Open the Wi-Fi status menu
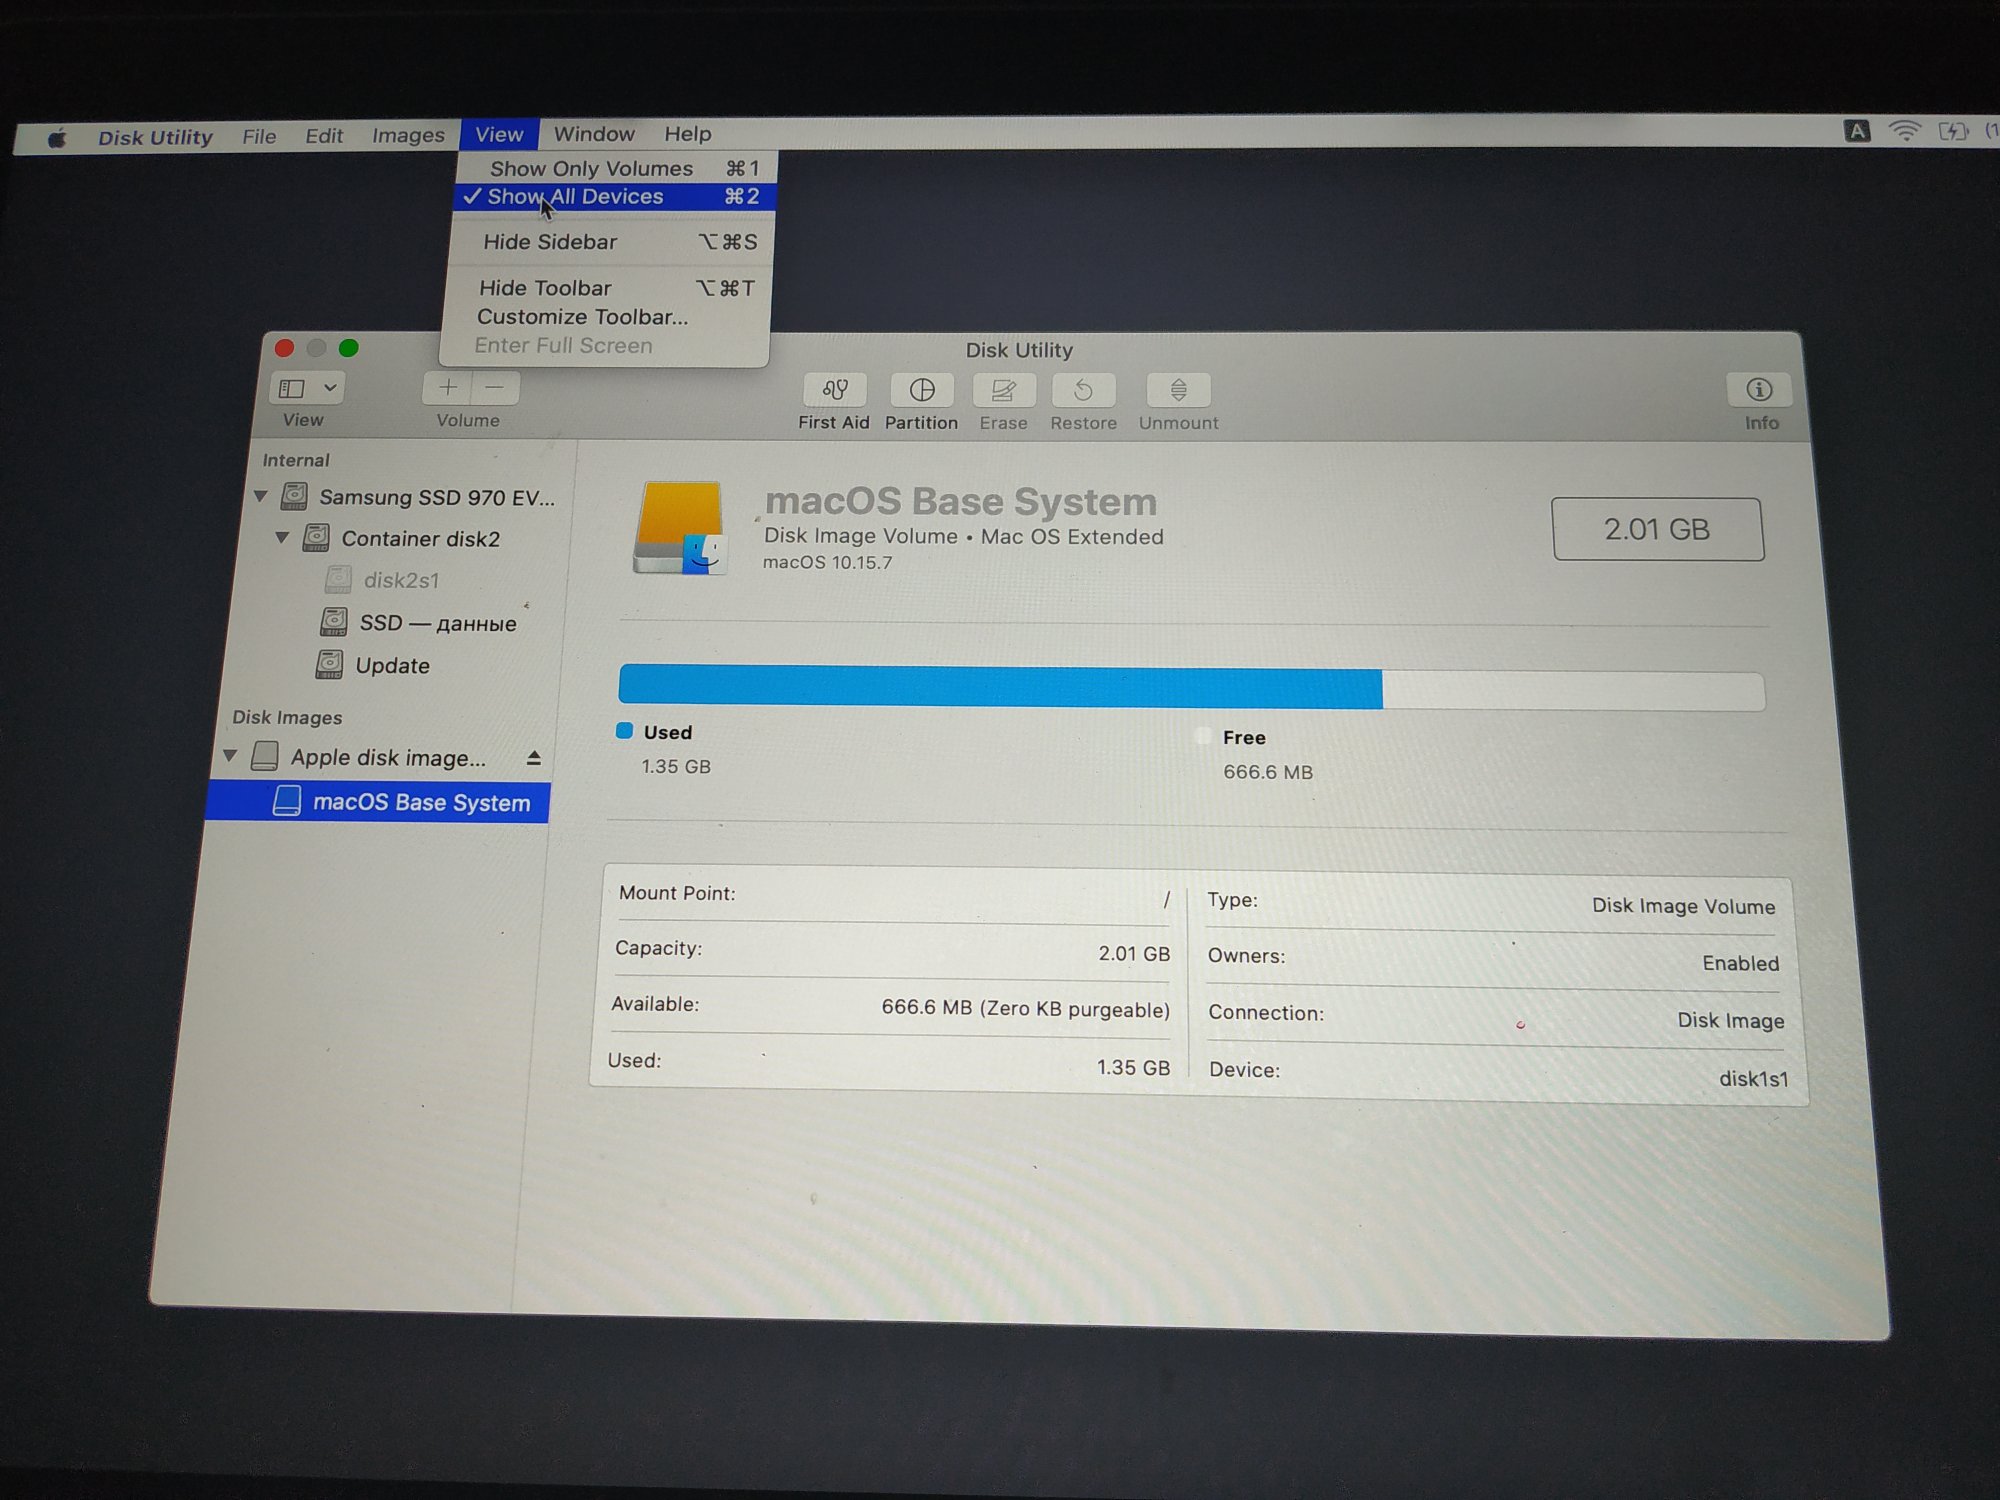The image size is (2000, 1500). click(1905, 131)
